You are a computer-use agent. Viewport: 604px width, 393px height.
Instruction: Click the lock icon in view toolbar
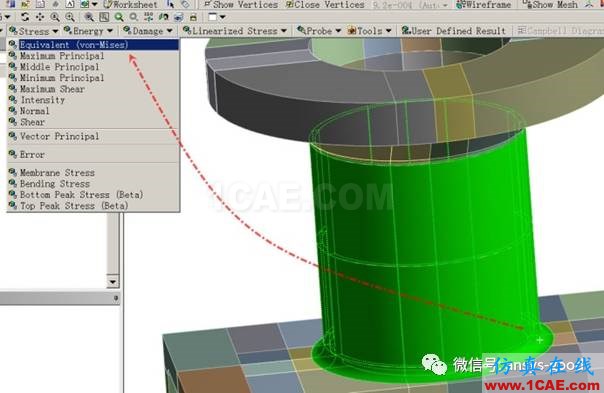[x=193, y=17]
